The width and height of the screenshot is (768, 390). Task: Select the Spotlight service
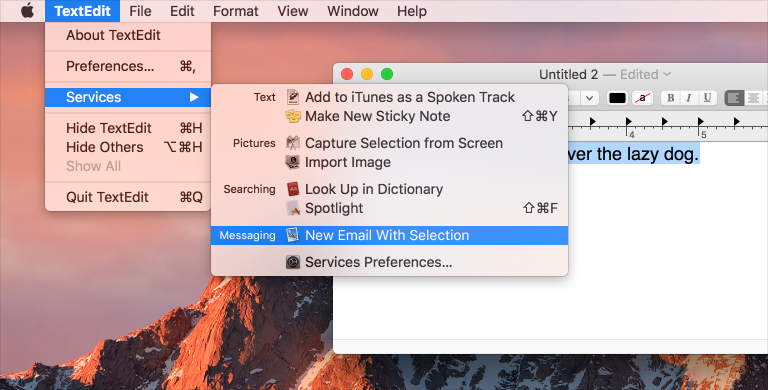pos(389,208)
